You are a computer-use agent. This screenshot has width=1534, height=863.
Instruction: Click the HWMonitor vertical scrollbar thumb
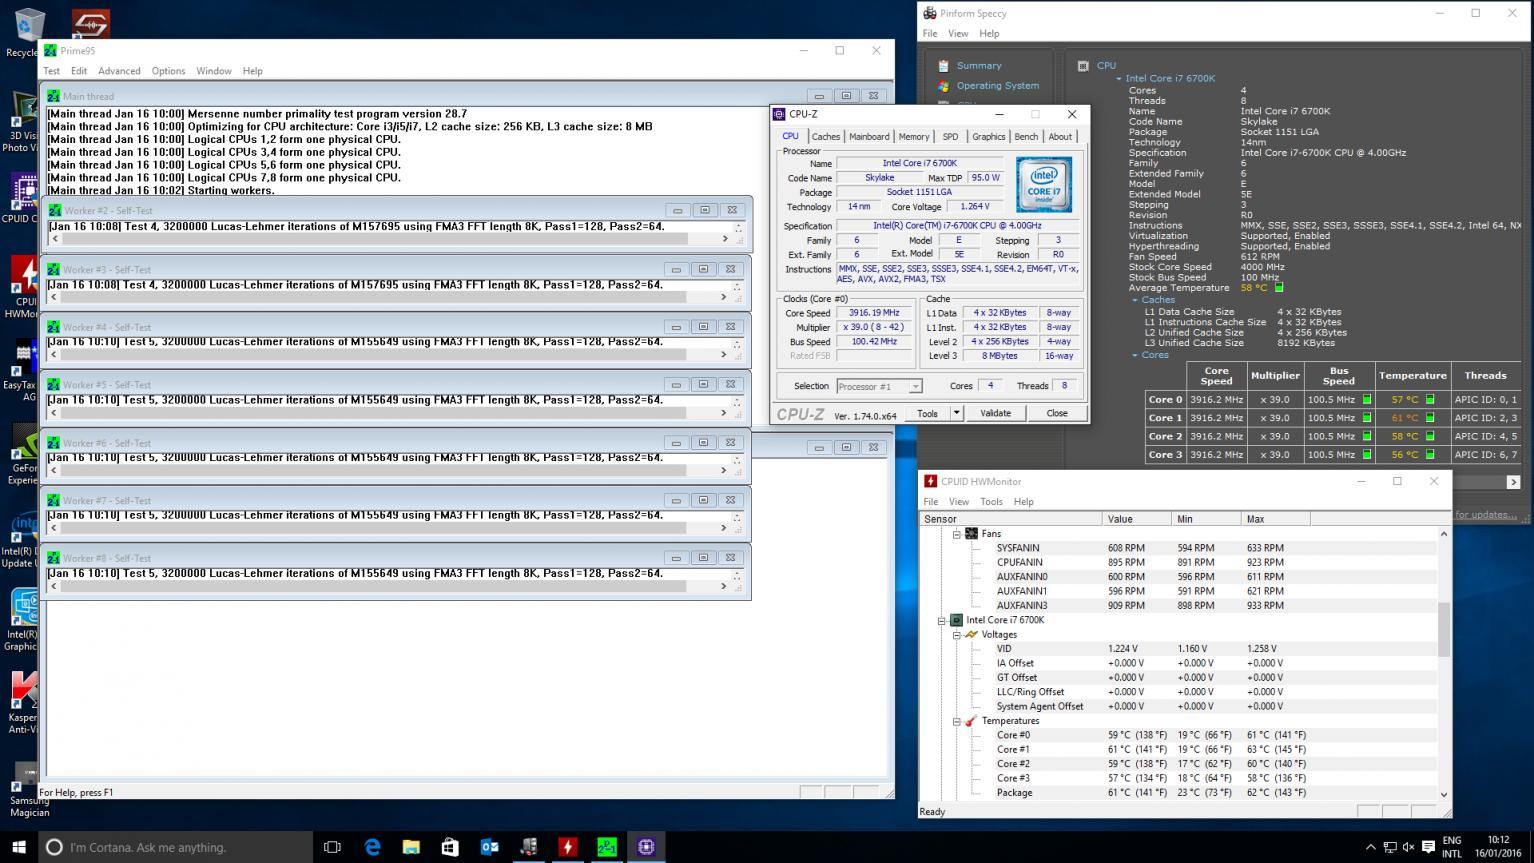click(x=1443, y=630)
